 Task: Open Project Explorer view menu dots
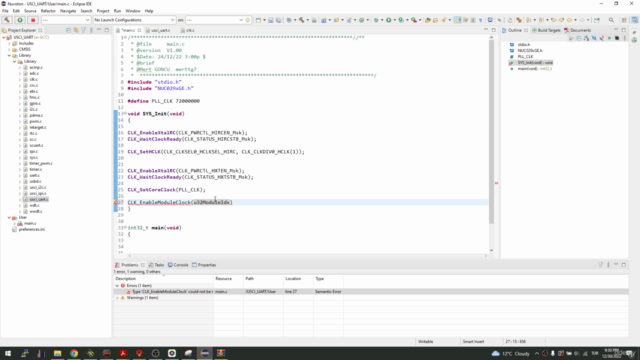pyautogui.click(x=91, y=30)
